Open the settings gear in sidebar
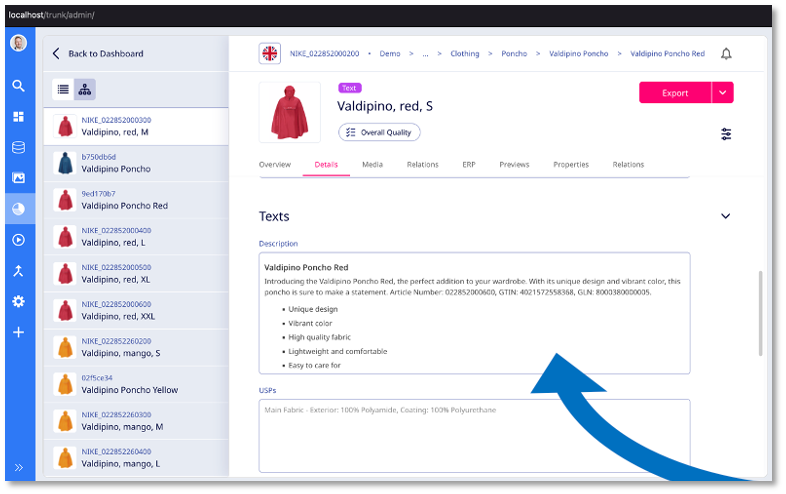This screenshot has width=786, height=494. point(19,301)
